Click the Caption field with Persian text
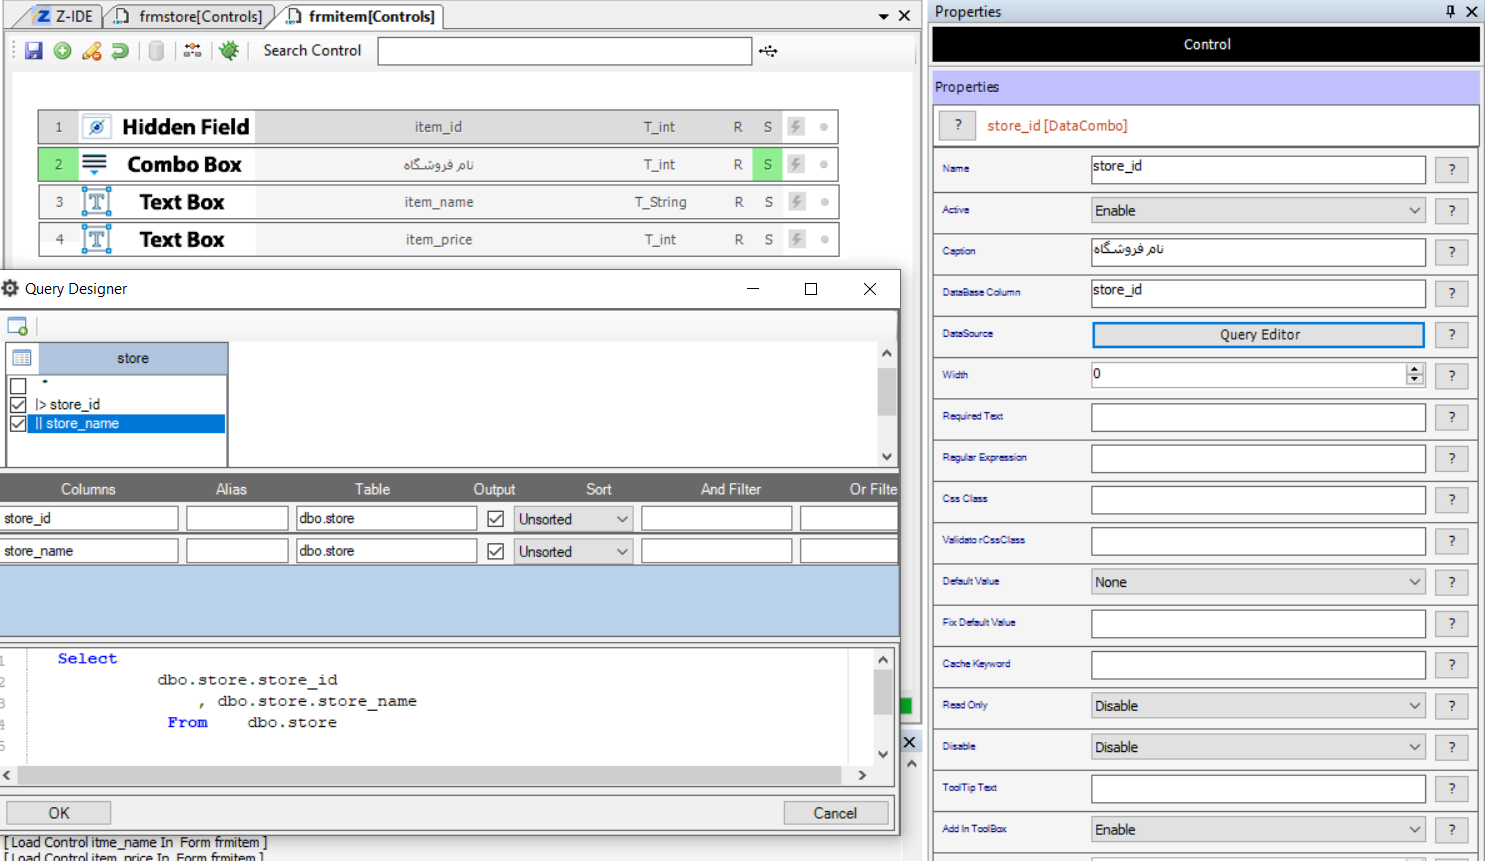 point(1258,252)
